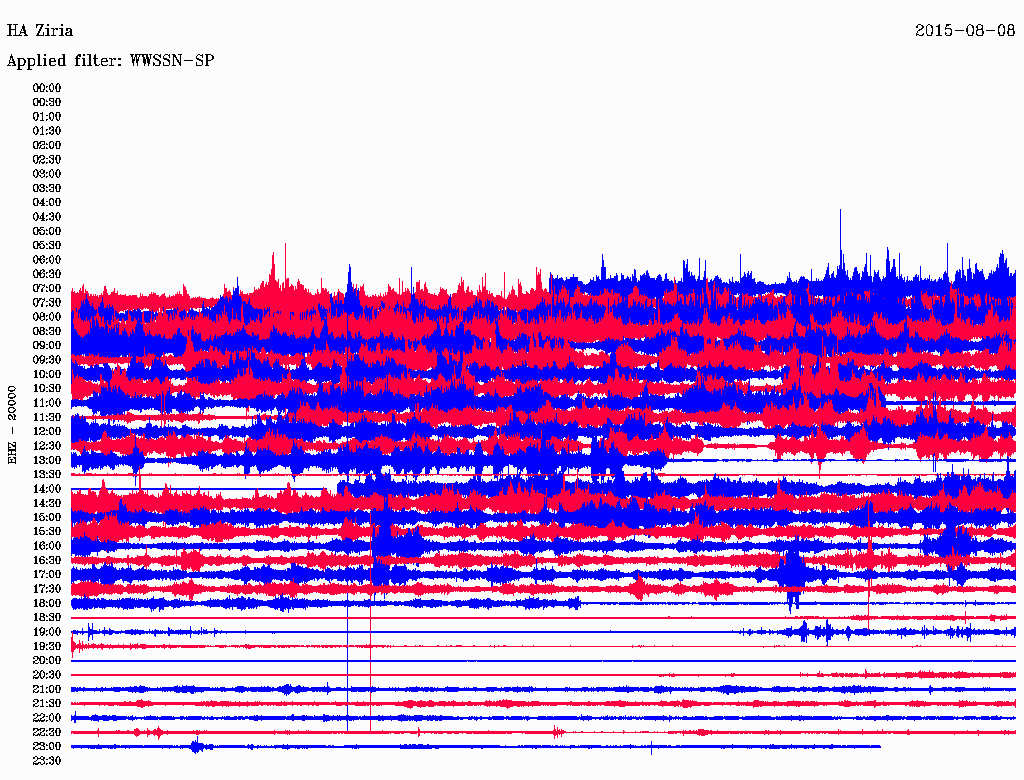Click the '23:00' time label
The image size is (1024, 780).
47,747
